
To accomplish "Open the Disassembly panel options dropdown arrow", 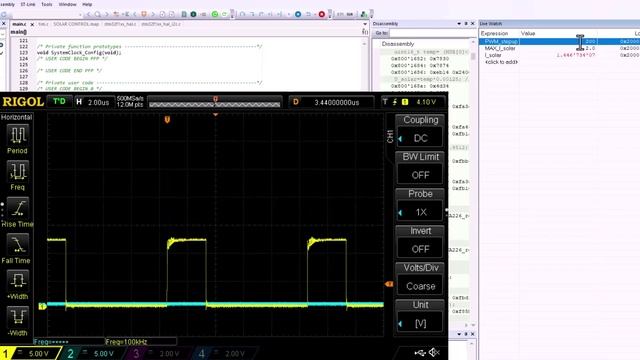I will coord(459,24).
